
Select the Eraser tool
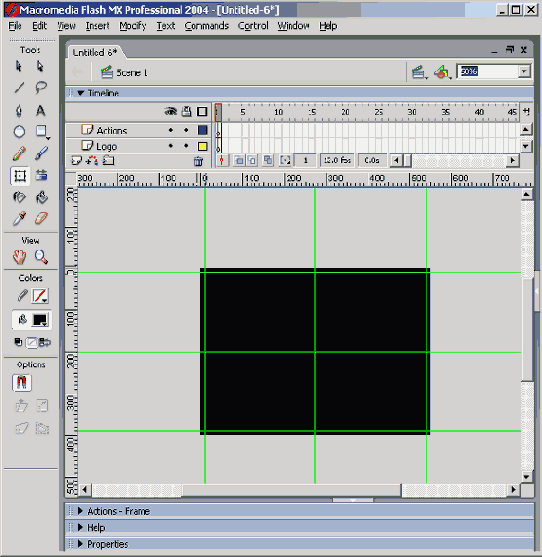click(41, 218)
